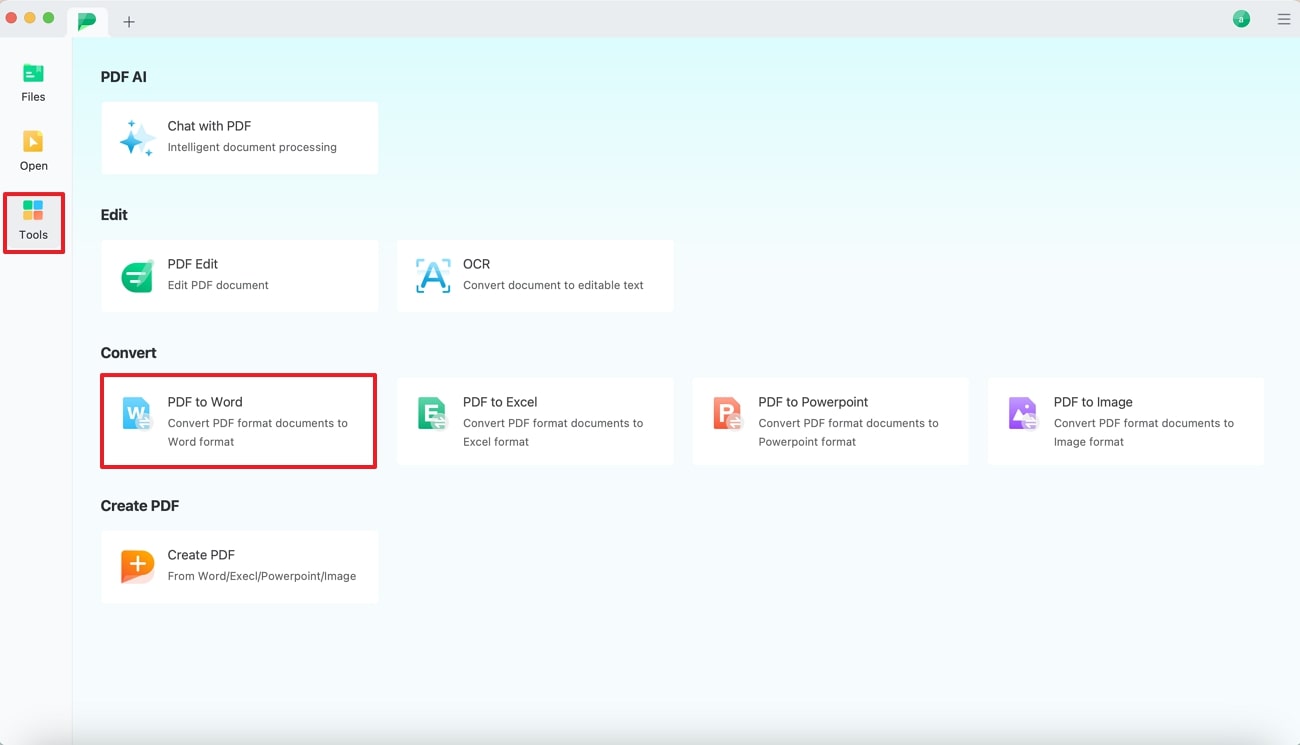Click the 'Open' sidebar label
Image resolution: width=1300 pixels, height=745 pixels.
point(34,166)
